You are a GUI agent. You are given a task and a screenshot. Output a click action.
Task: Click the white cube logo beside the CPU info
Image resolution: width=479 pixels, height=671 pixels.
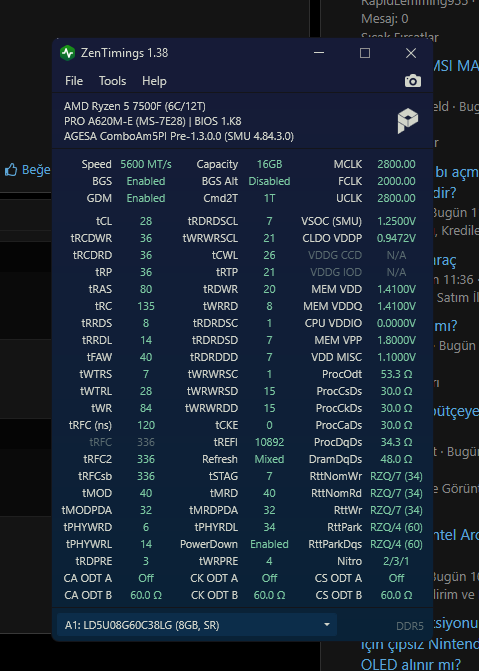click(x=408, y=120)
